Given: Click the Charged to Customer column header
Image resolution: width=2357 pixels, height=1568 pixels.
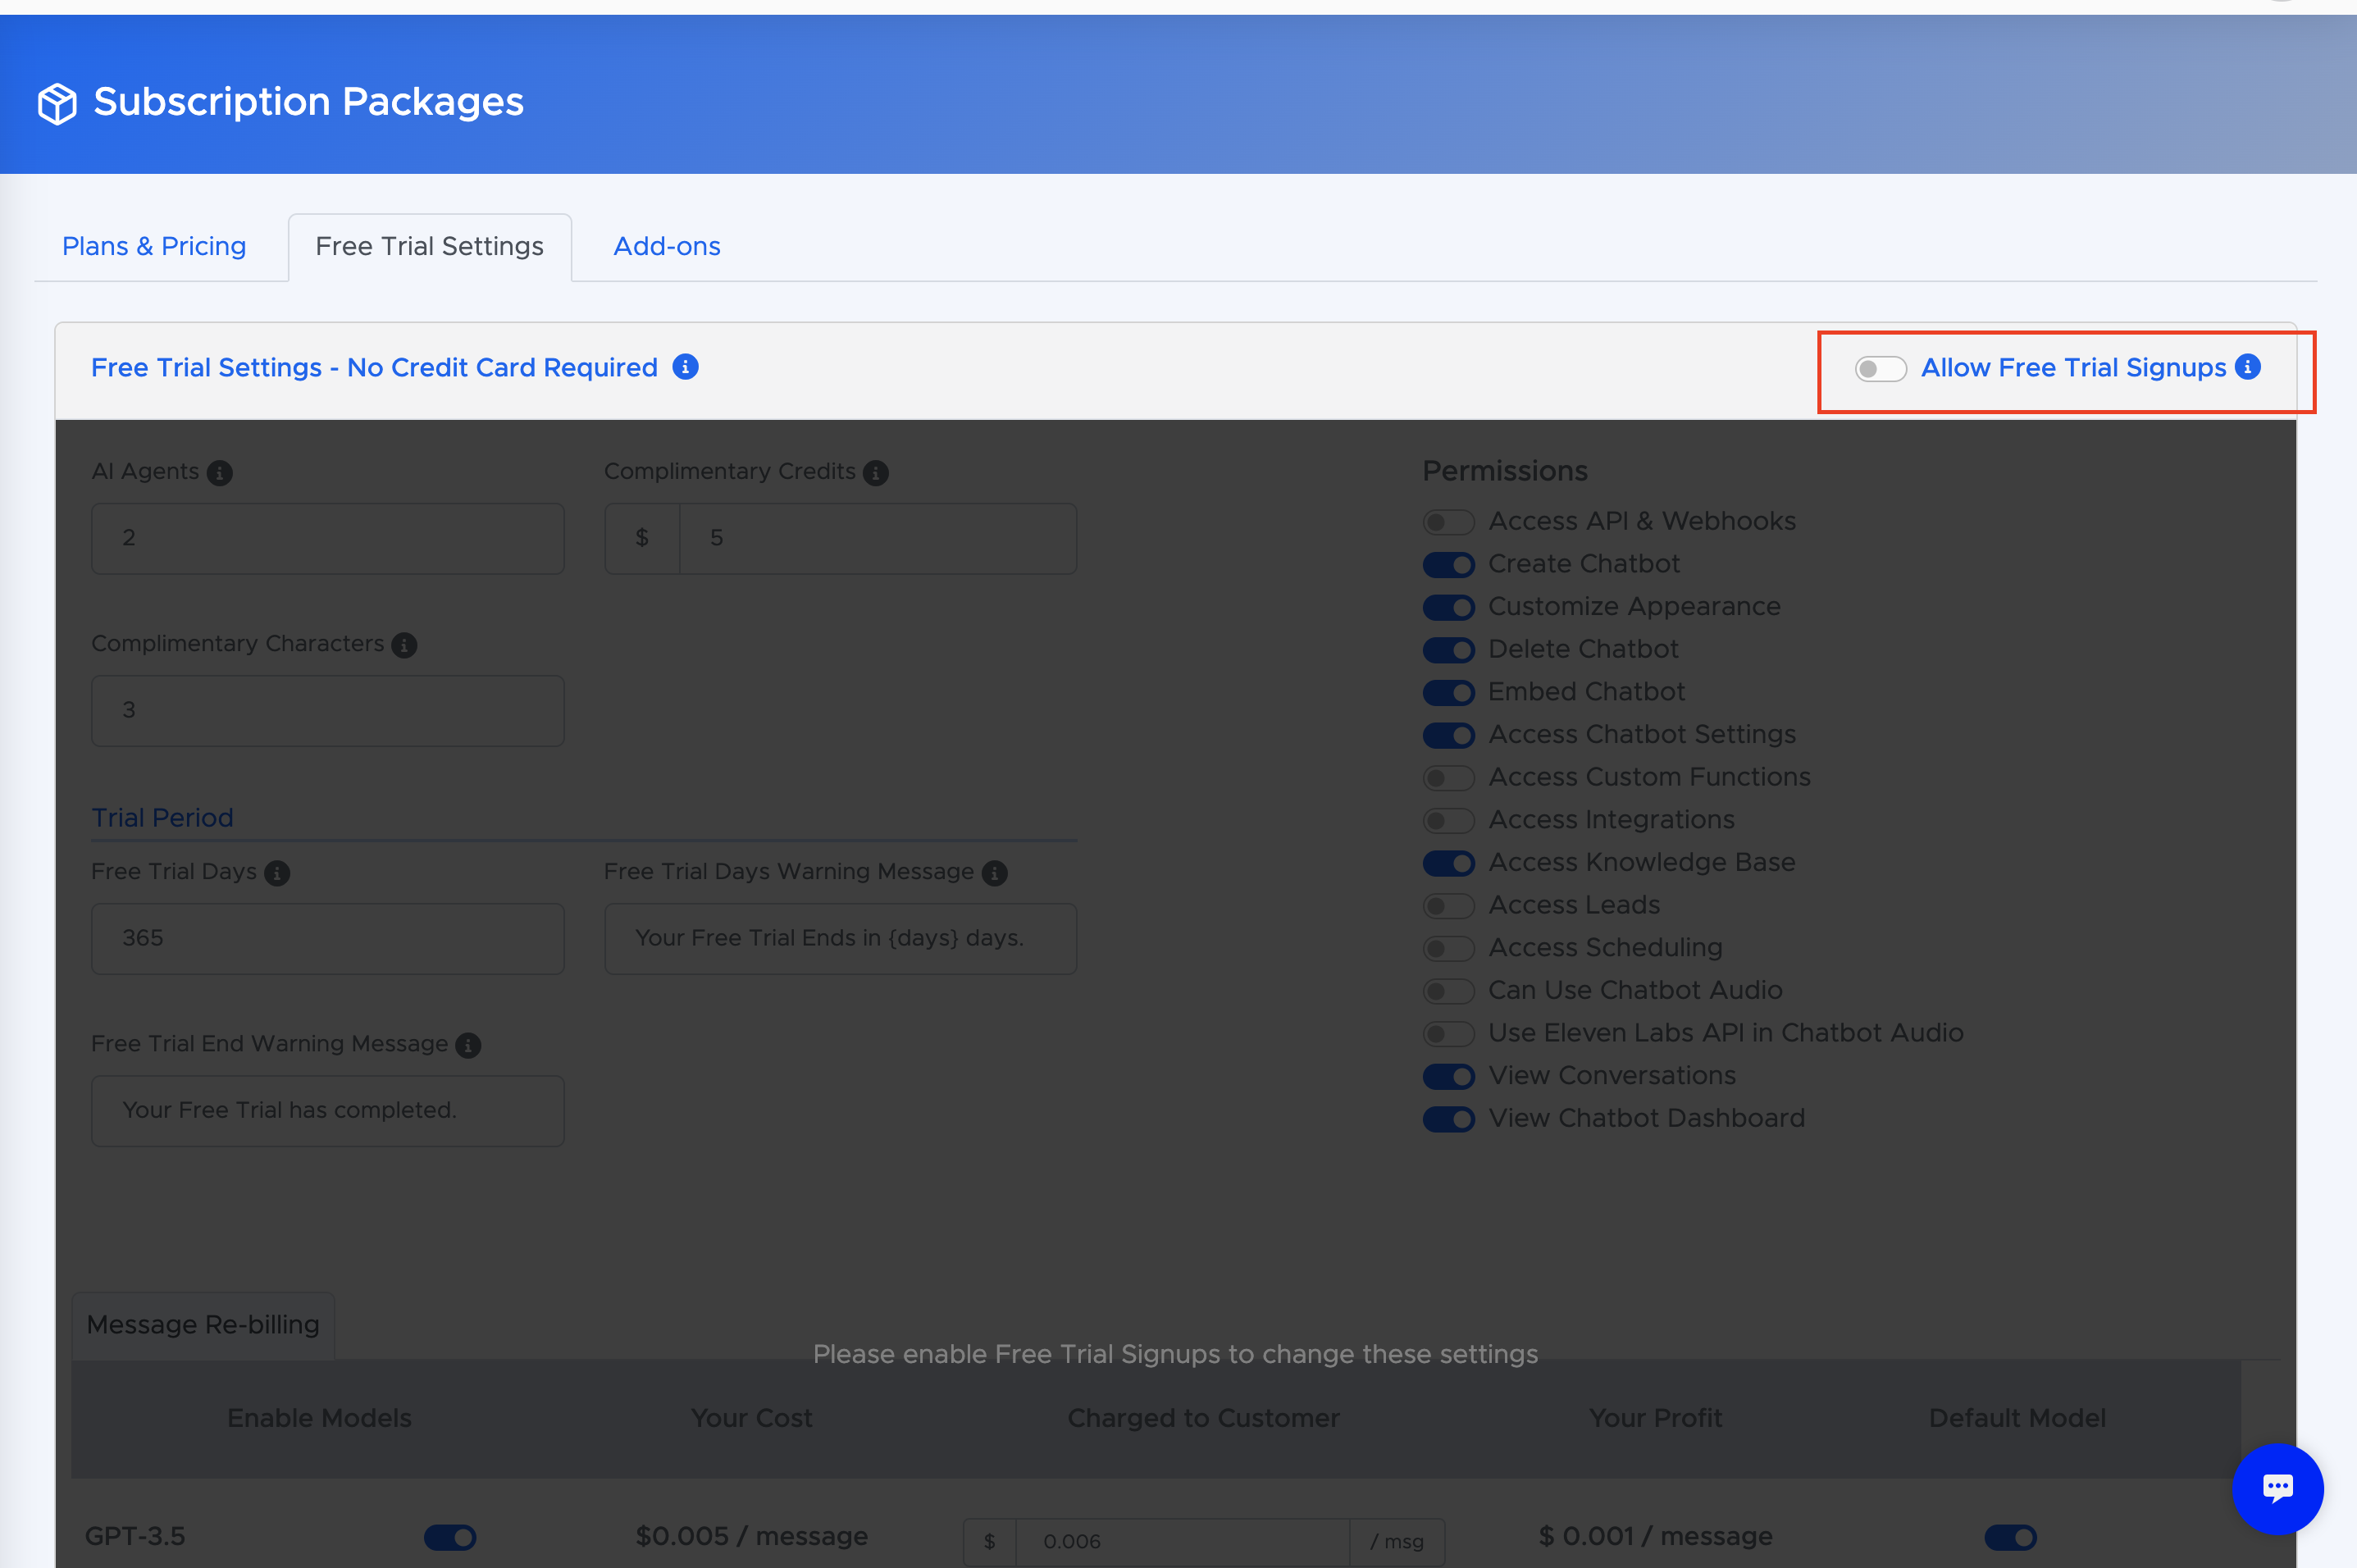Looking at the screenshot, I should pyautogui.click(x=1203, y=1418).
